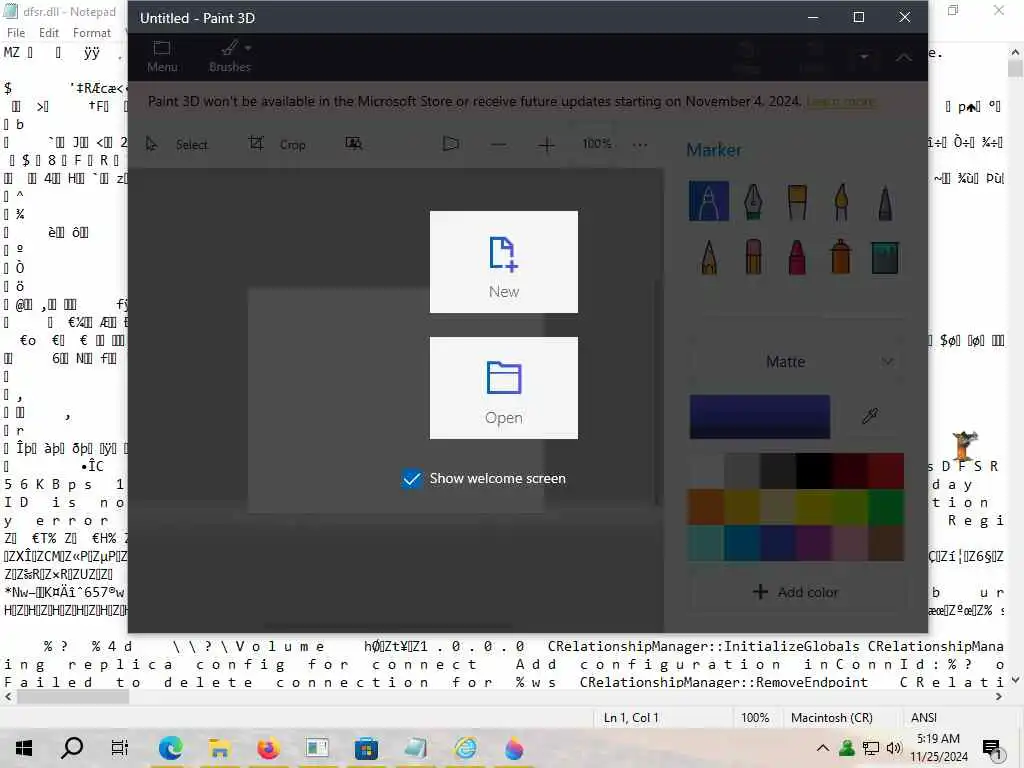1024x768 pixels.
Task: Choose the green color swatch
Action: click(x=886, y=507)
